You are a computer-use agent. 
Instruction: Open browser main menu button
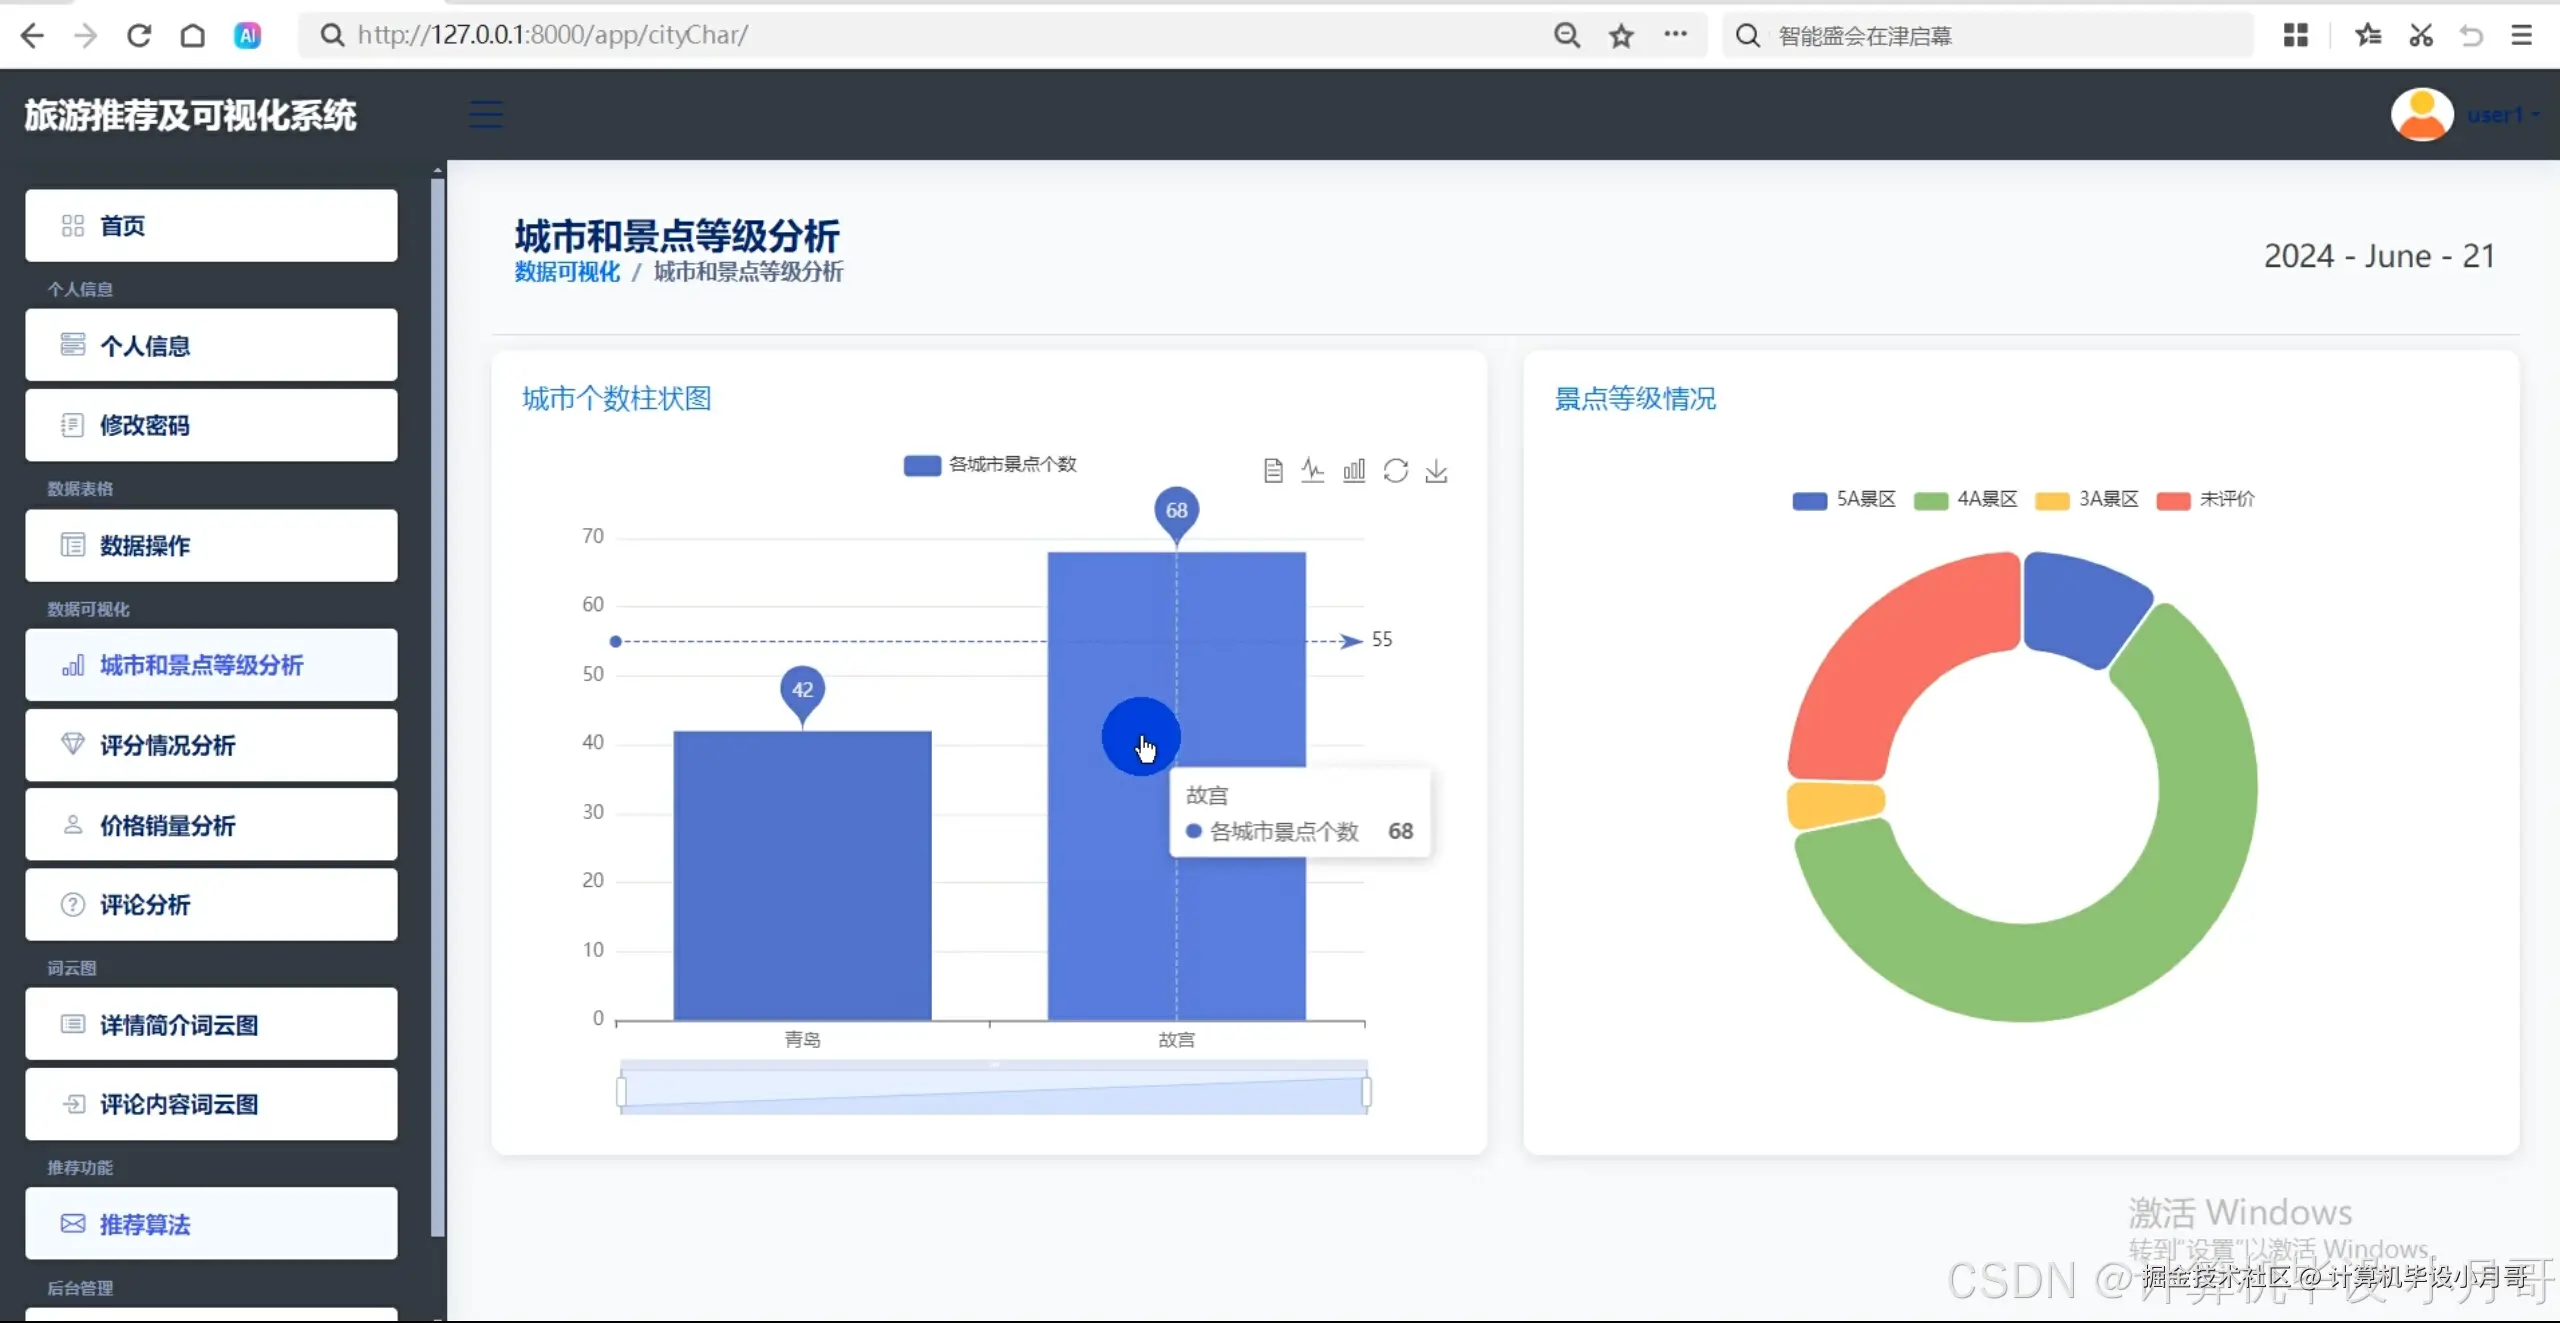[x=2521, y=36]
